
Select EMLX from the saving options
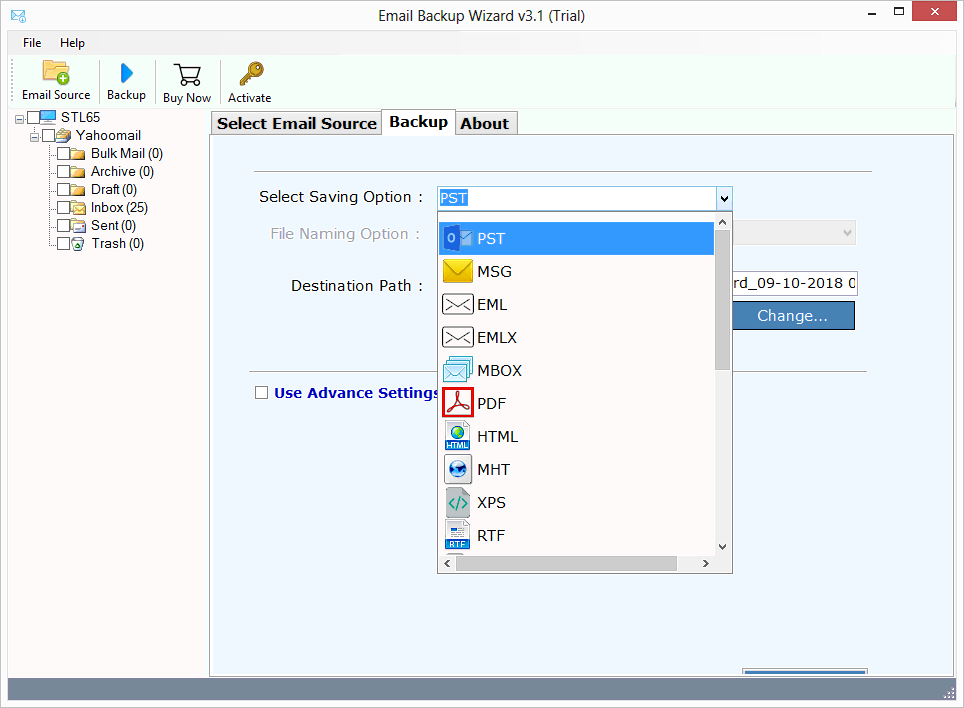pos(576,337)
